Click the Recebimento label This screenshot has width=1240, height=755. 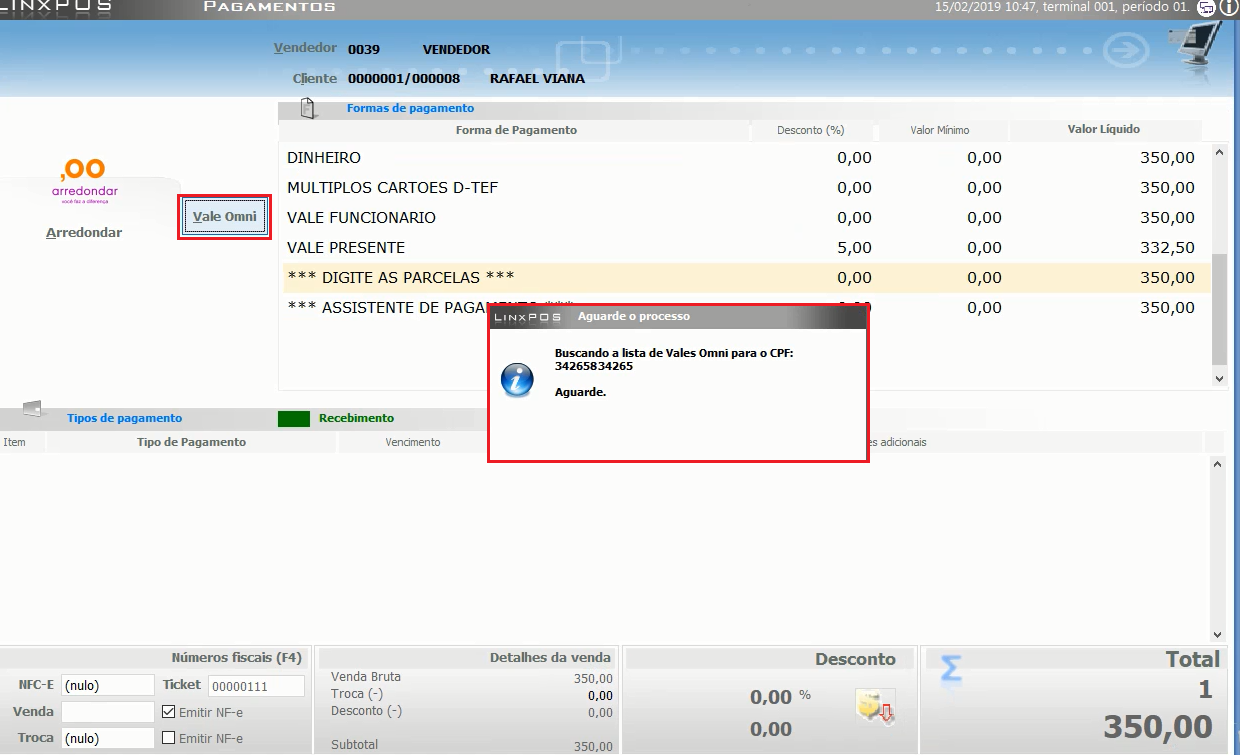pos(356,418)
